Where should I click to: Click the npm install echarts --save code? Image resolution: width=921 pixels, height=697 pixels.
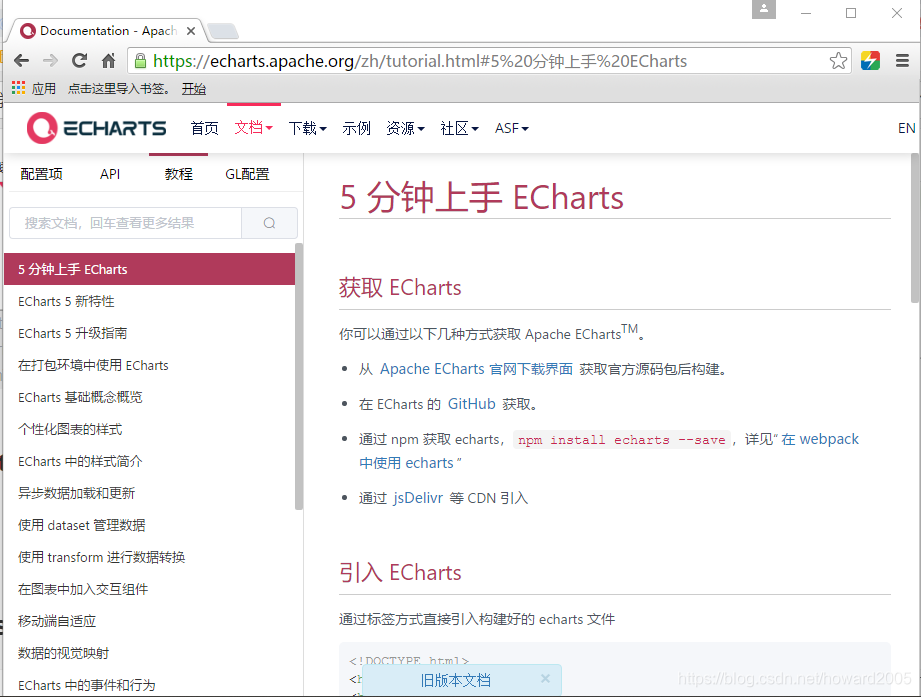click(621, 440)
